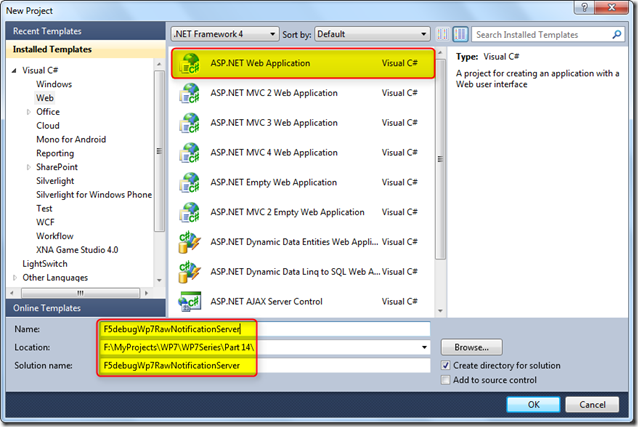638x427 pixels.
Task: Open the Installed Templates section
Action: pyautogui.click(x=85, y=49)
